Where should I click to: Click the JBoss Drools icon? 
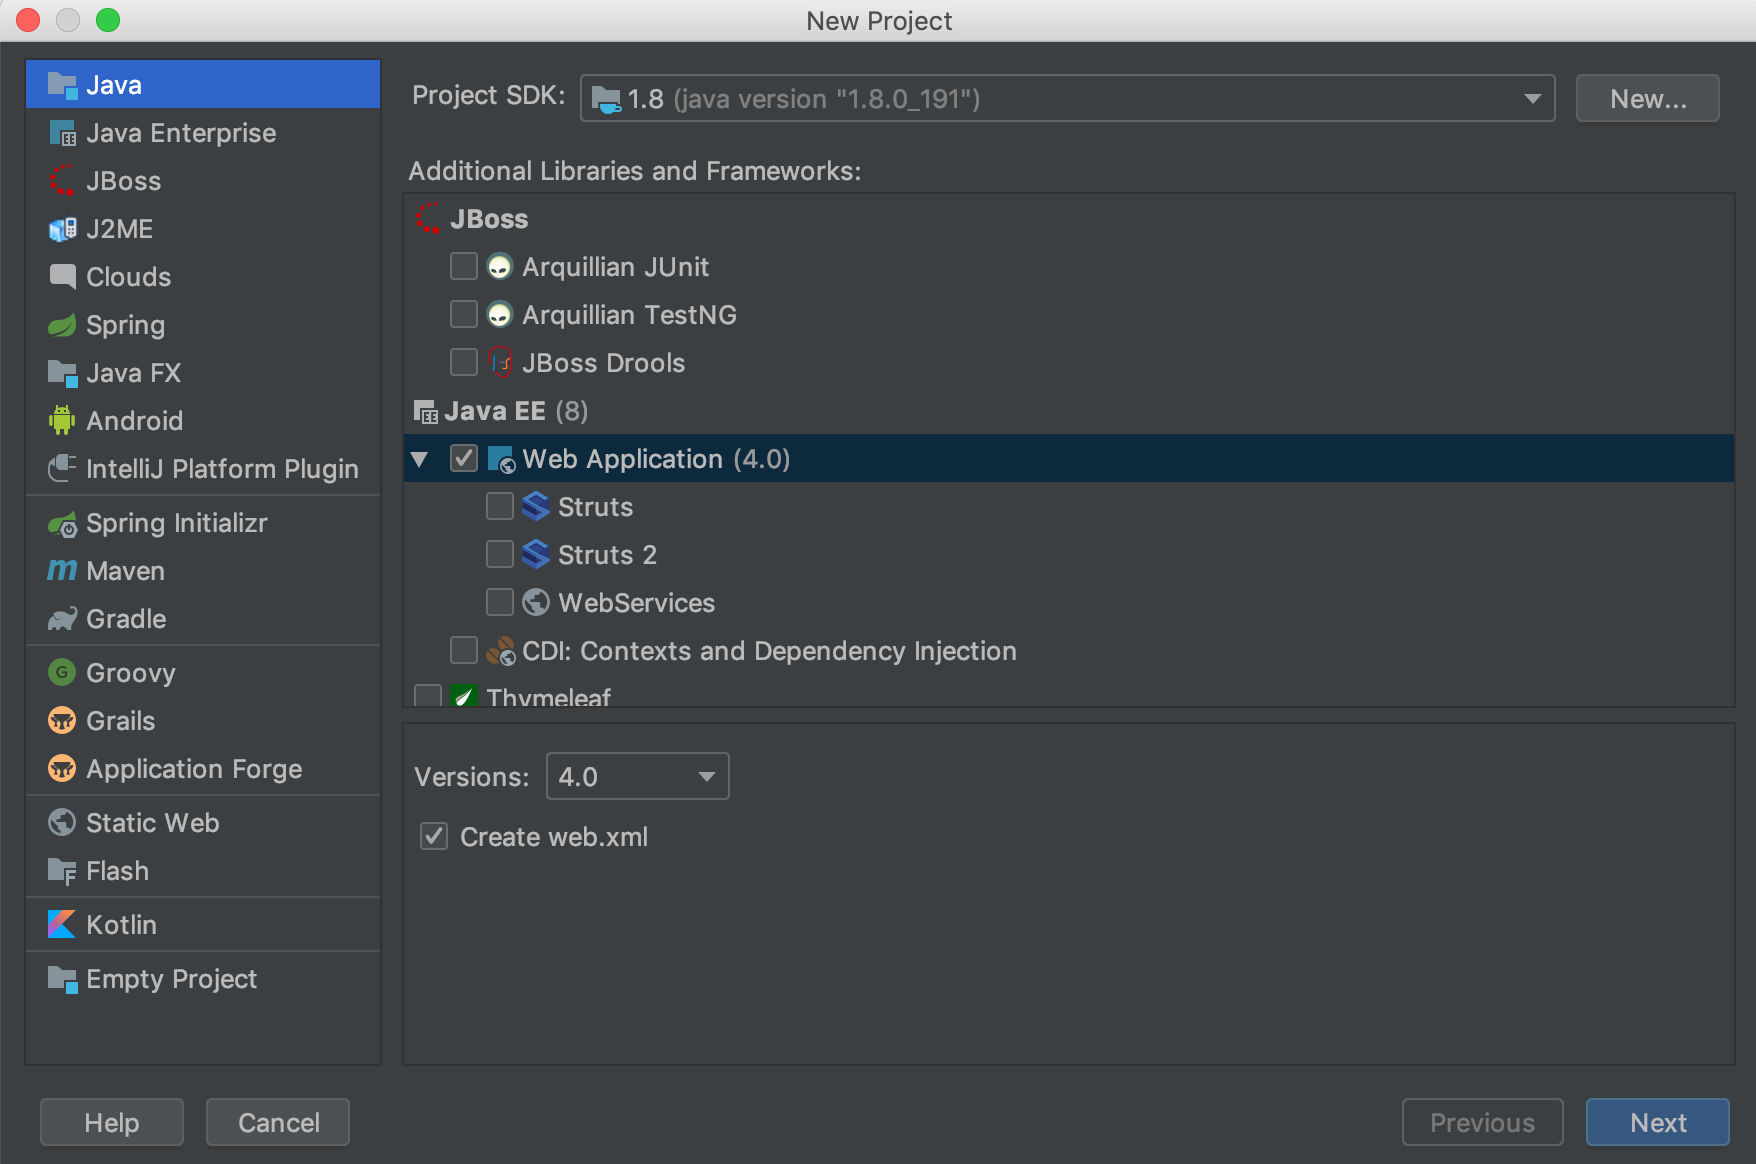coord(500,362)
